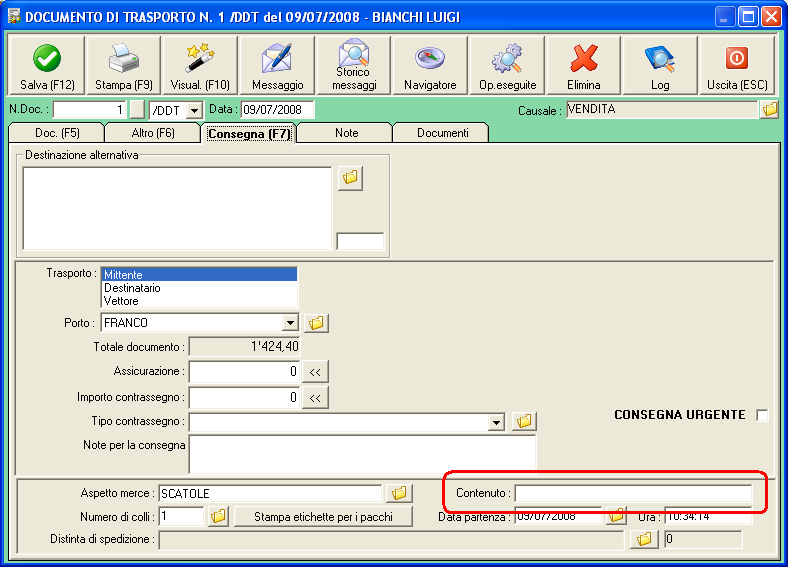Image resolution: width=788 pixels, height=567 pixels.
Task: Open Storico messaggi history
Action: coord(354,65)
